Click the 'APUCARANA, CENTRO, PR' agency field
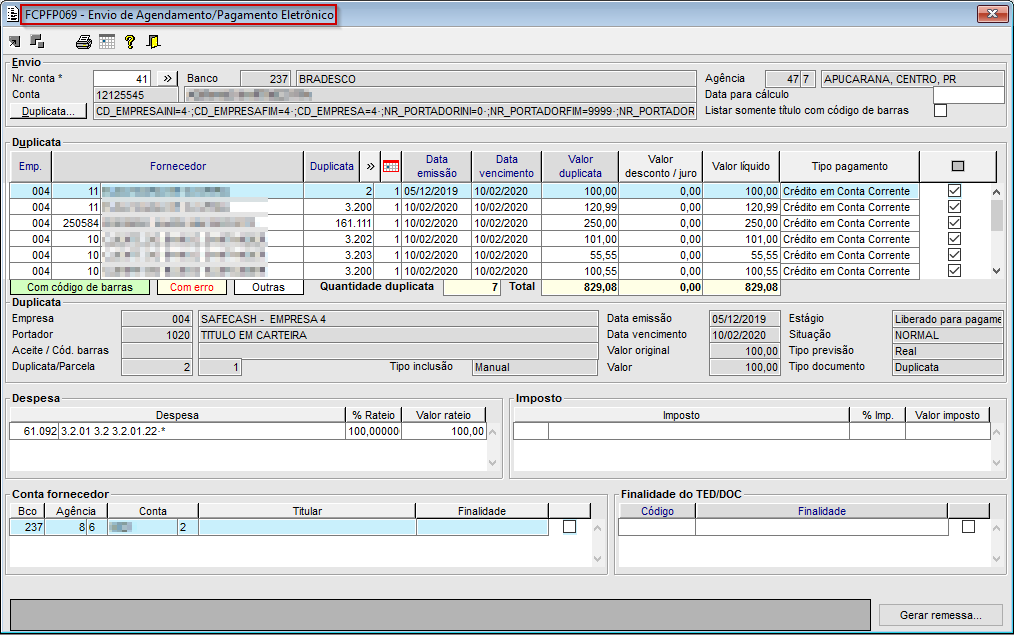The height and width of the screenshot is (635, 1014). click(x=912, y=79)
